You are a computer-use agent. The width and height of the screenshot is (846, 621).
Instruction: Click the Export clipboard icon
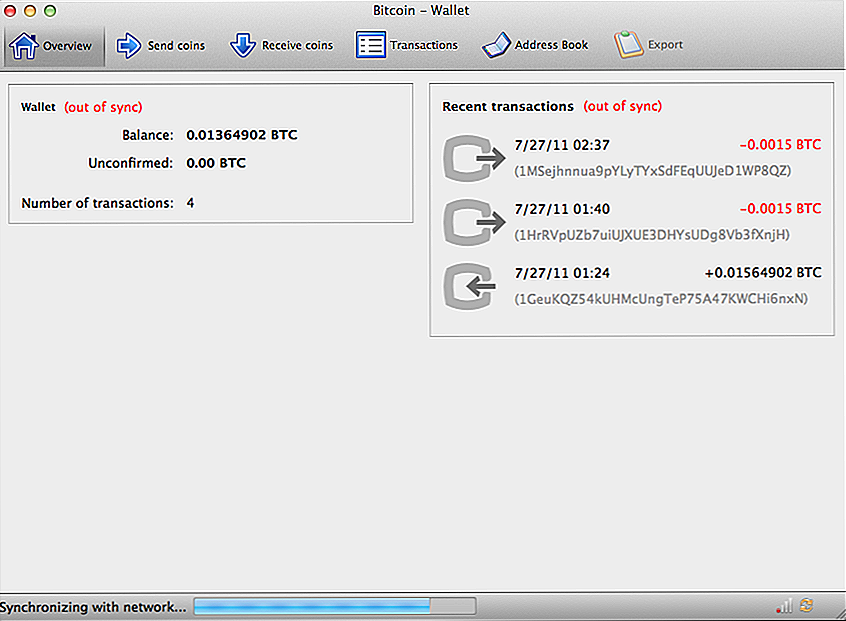(628, 44)
